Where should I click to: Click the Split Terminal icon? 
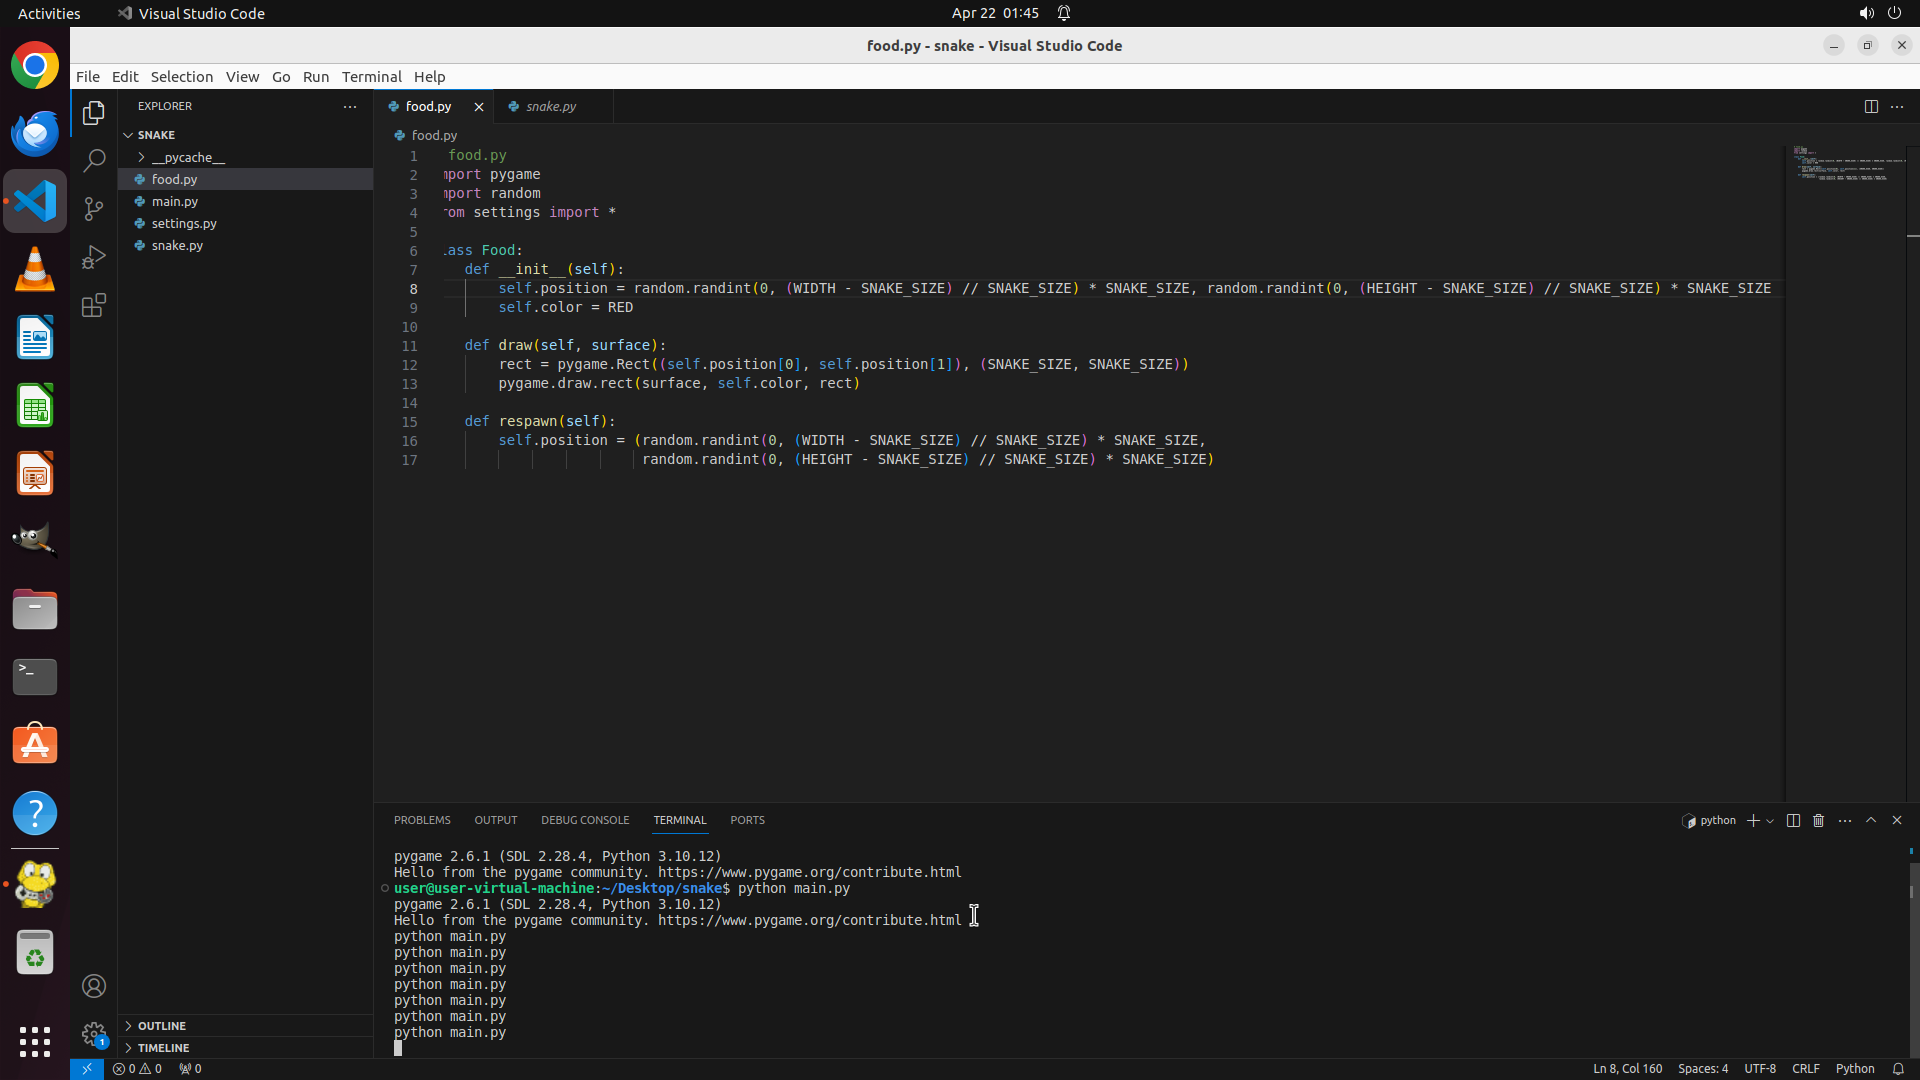pyautogui.click(x=1793, y=820)
